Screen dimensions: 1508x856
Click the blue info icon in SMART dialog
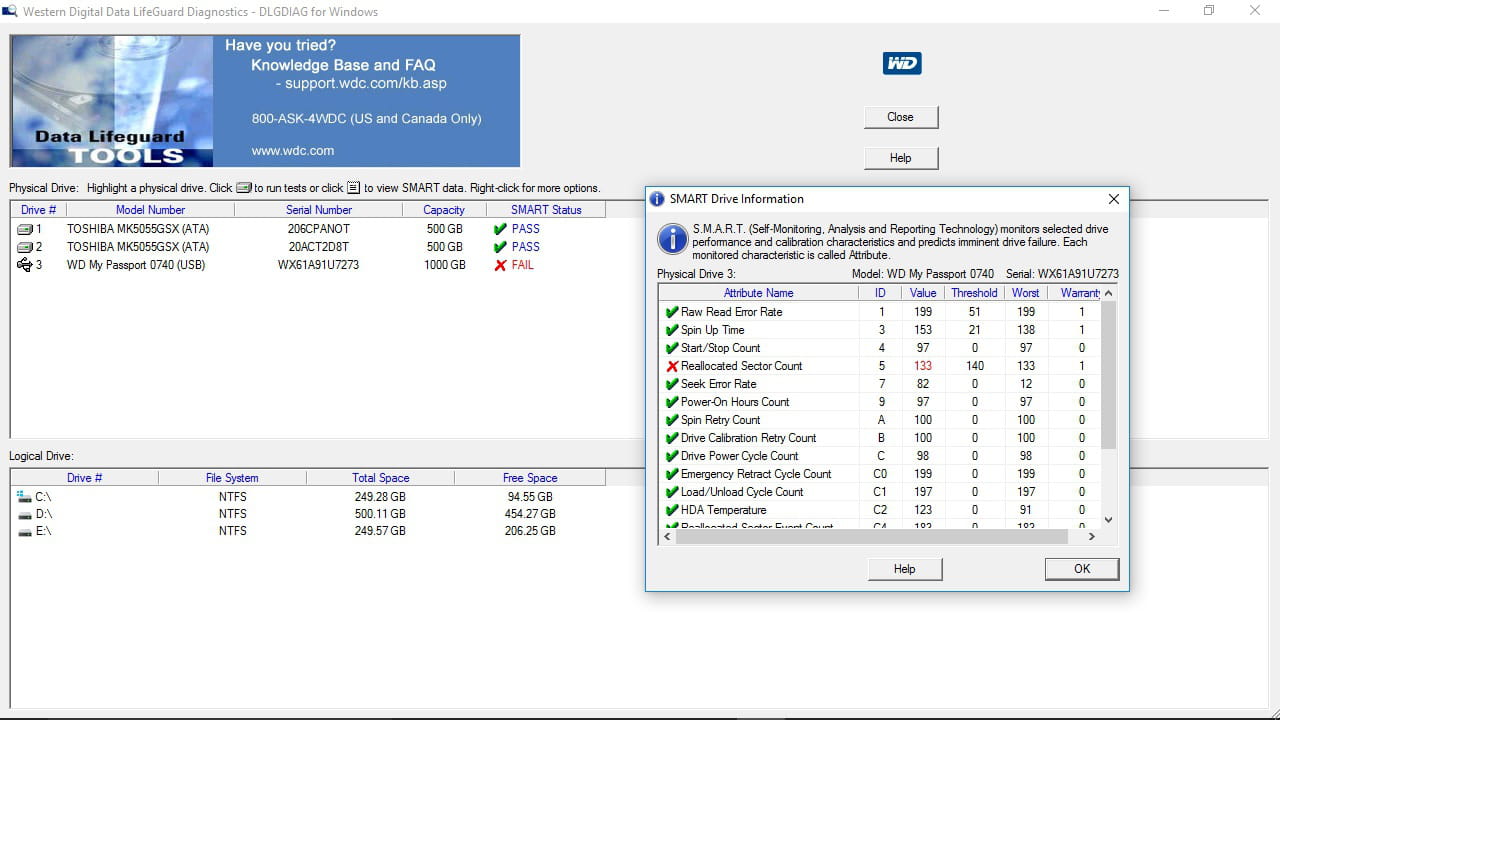[672, 239]
